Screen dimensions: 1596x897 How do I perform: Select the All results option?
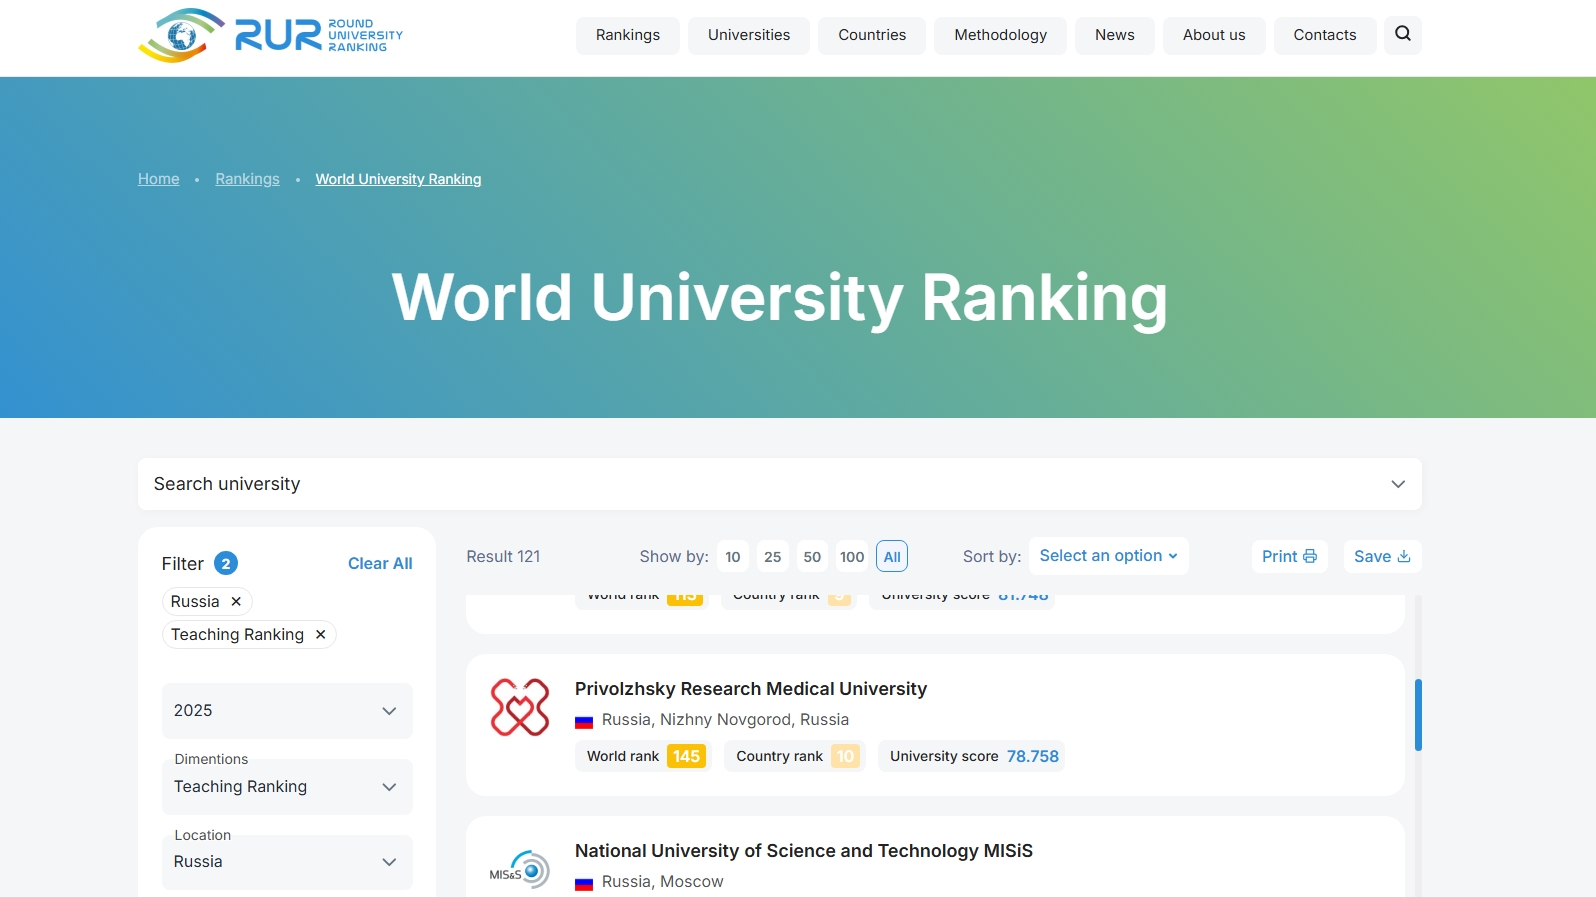coord(891,557)
